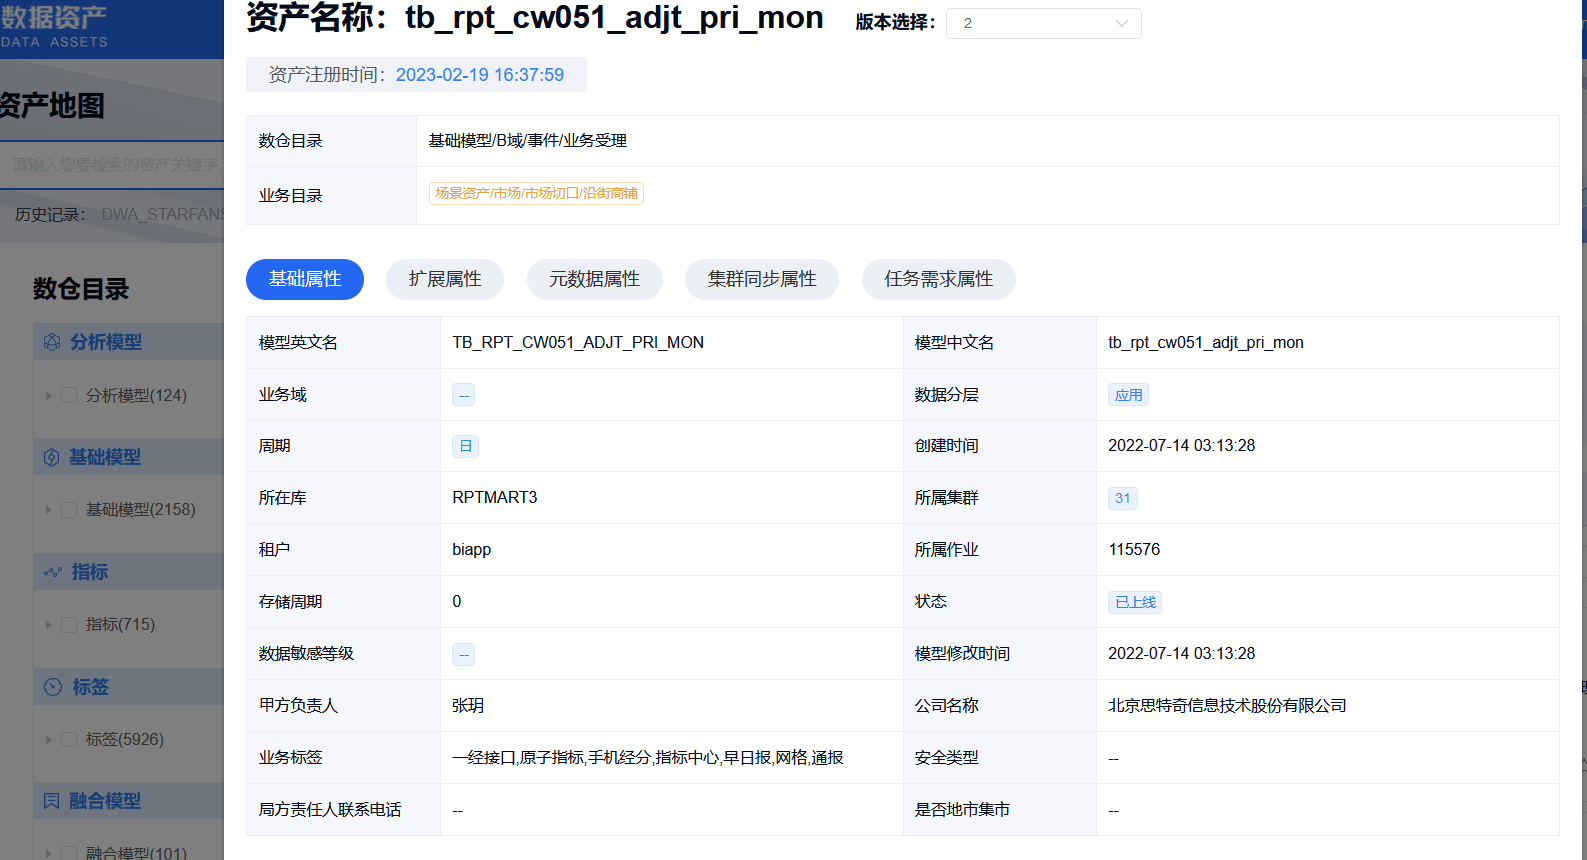The height and width of the screenshot is (860, 1587).
Task: Tick the 基础模型(2158) checkbox
Action: (x=69, y=510)
